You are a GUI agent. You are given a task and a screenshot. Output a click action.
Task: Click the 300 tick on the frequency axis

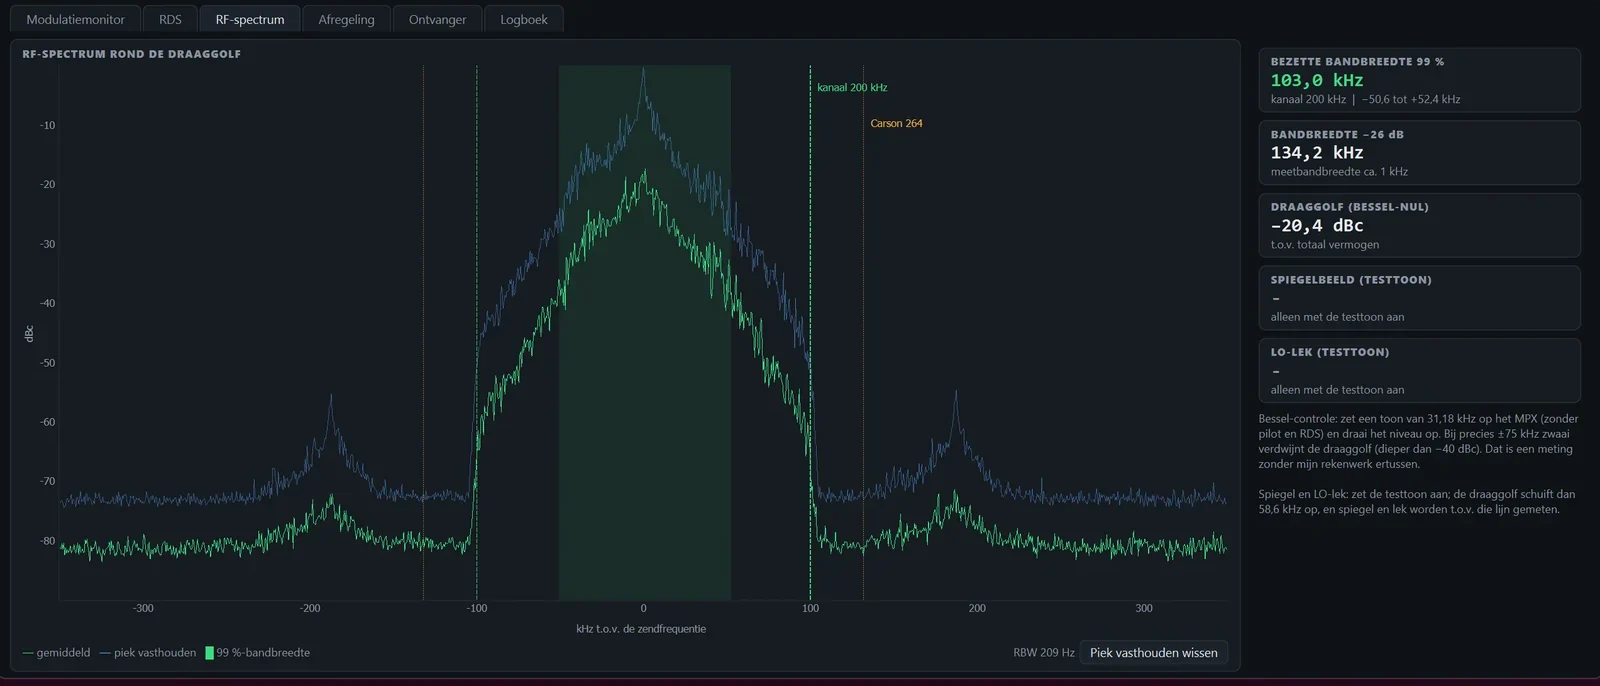click(1144, 608)
